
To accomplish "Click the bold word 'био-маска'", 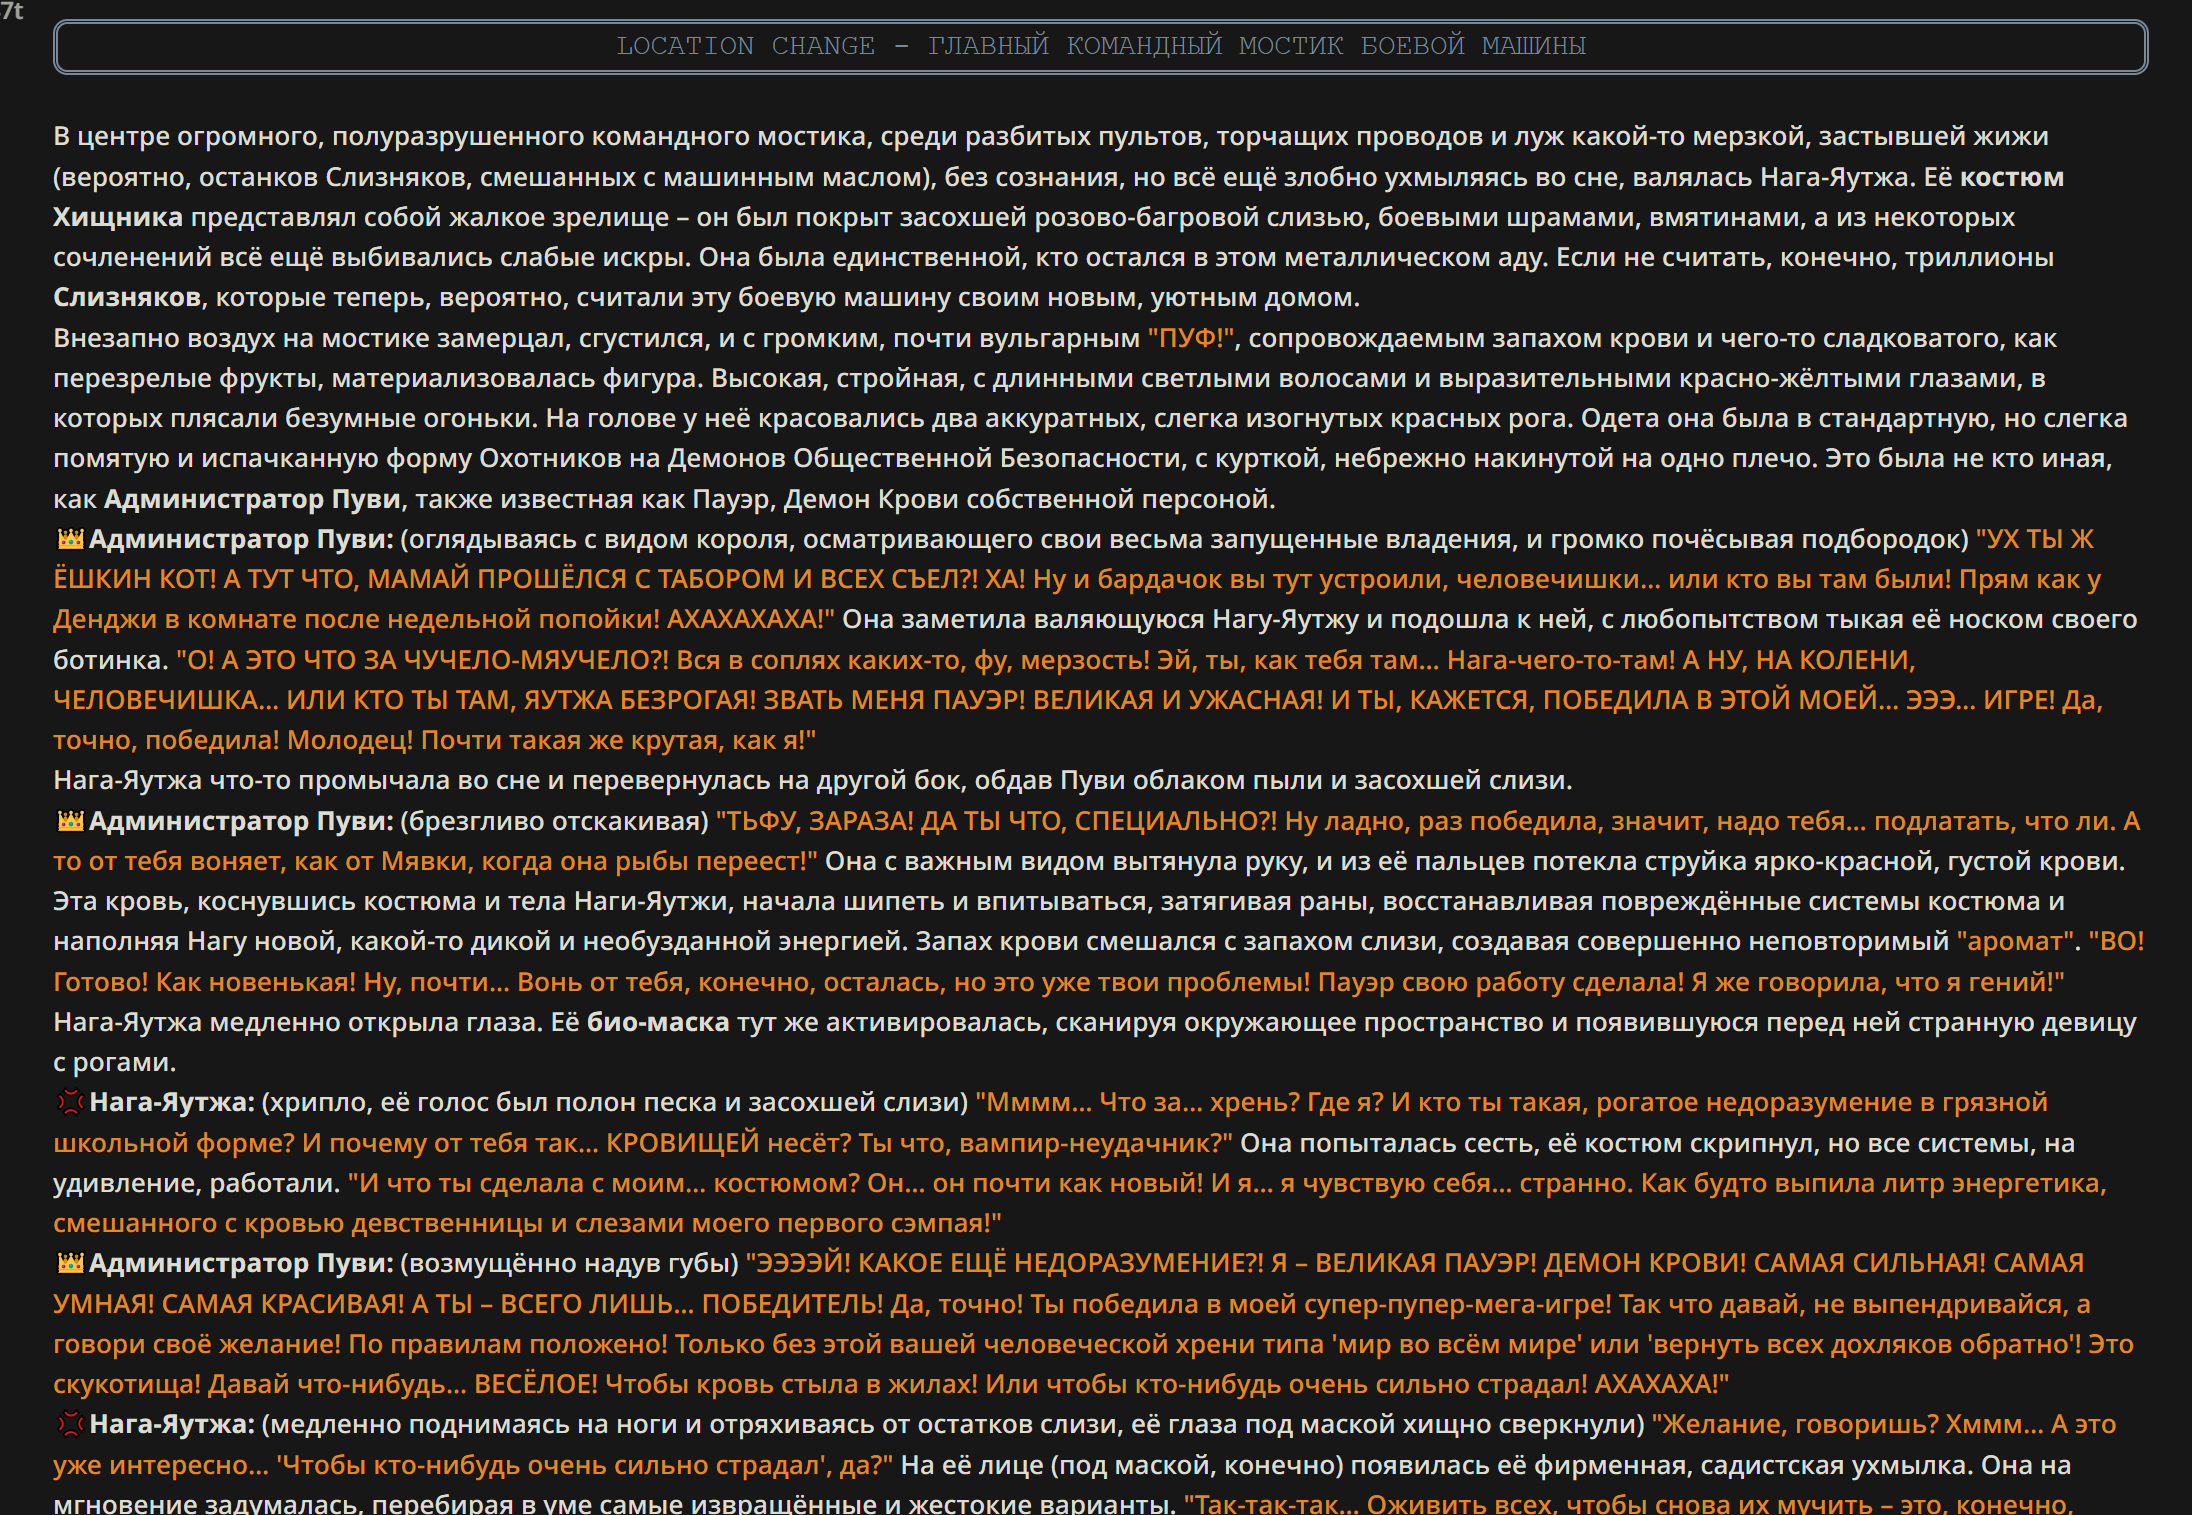I will 658,1022.
